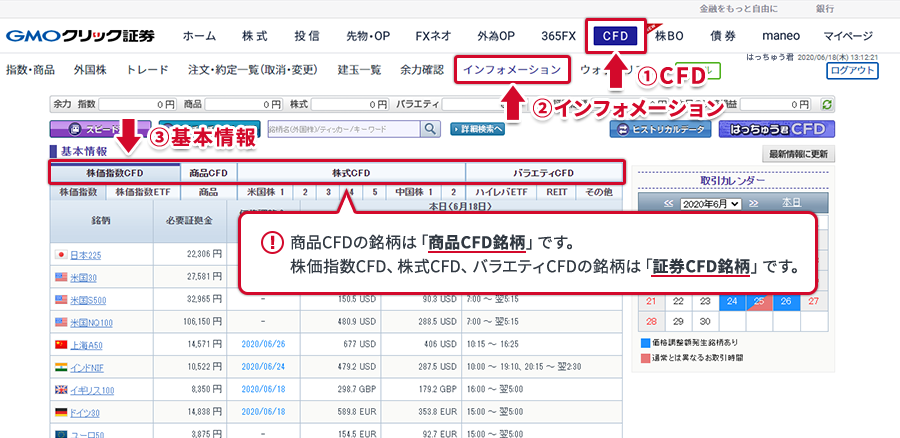Expand the 詳細検索へ advanced search
This screenshot has width=900, height=438.
click(476, 129)
